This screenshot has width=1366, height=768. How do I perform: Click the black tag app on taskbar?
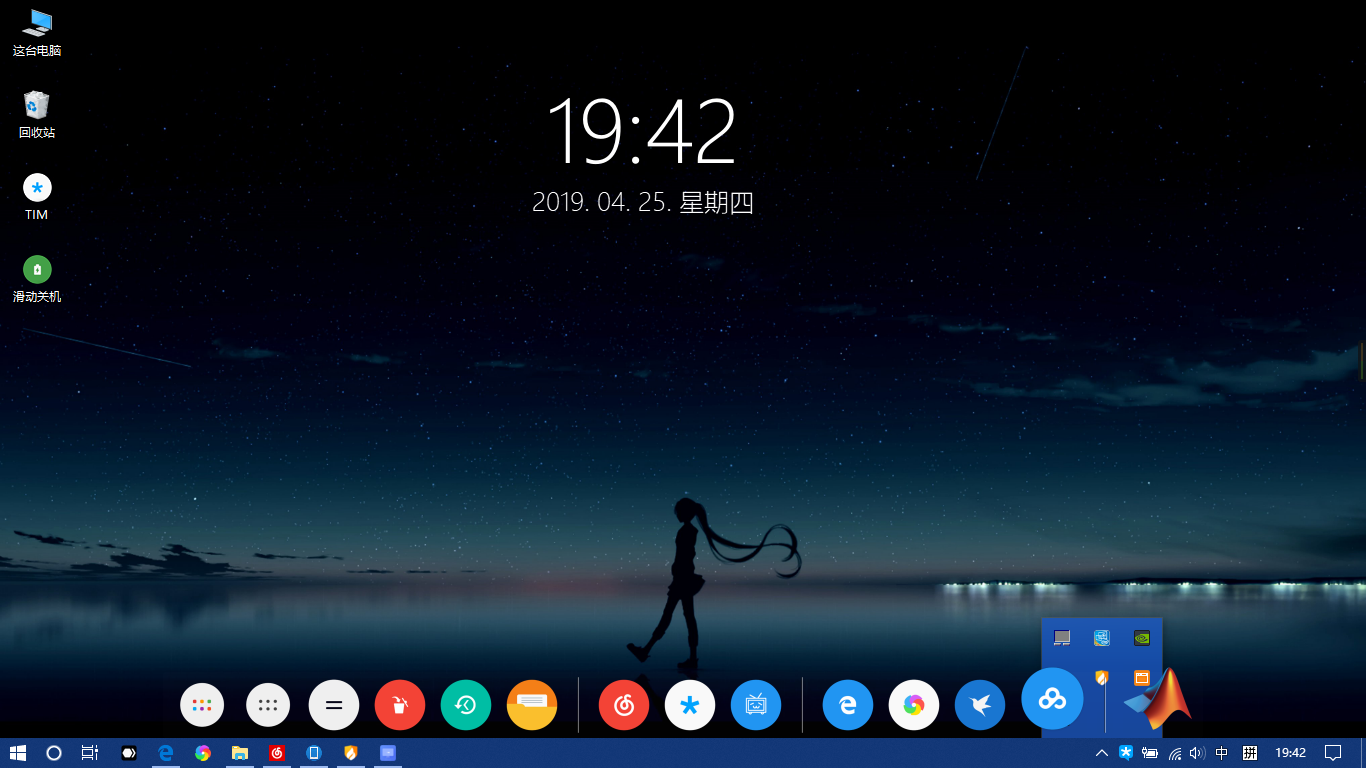pyautogui.click(x=129, y=753)
